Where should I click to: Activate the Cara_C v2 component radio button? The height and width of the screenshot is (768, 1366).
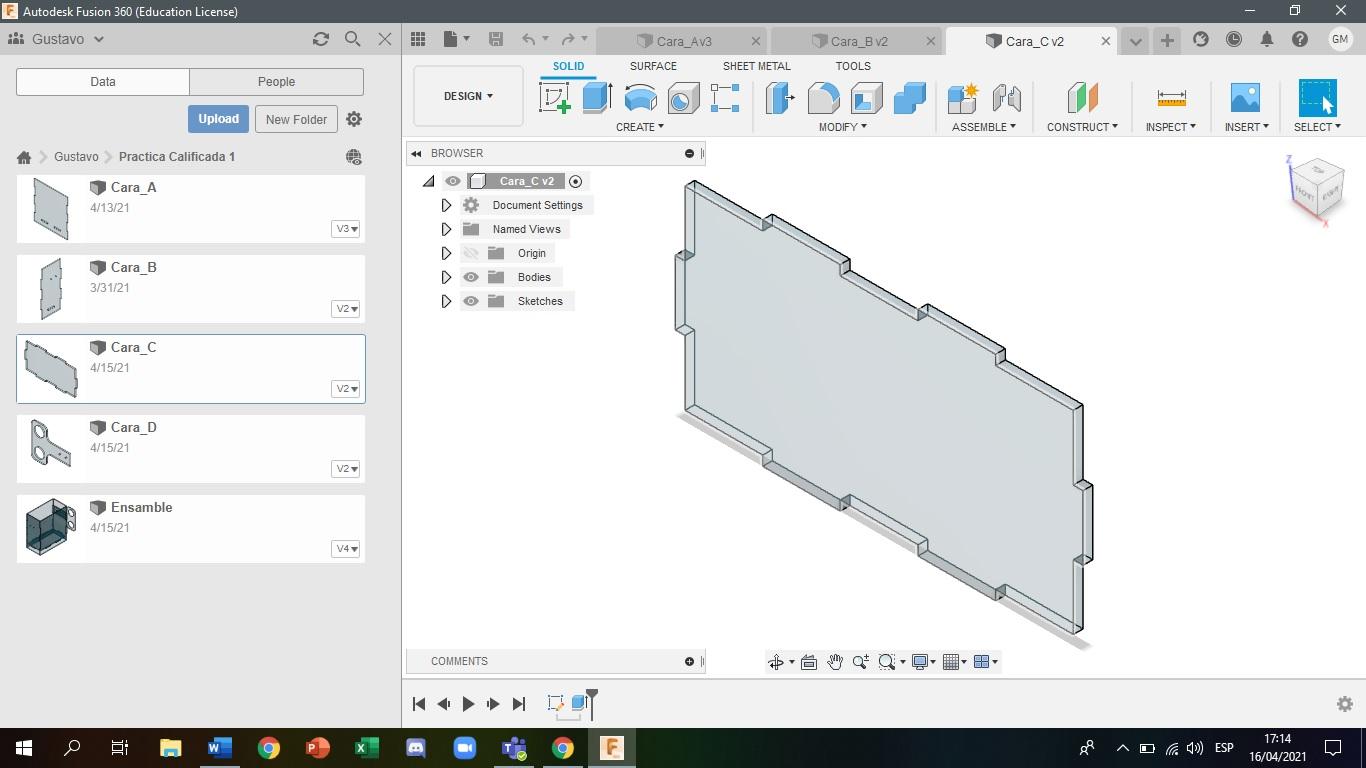pos(575,181)
